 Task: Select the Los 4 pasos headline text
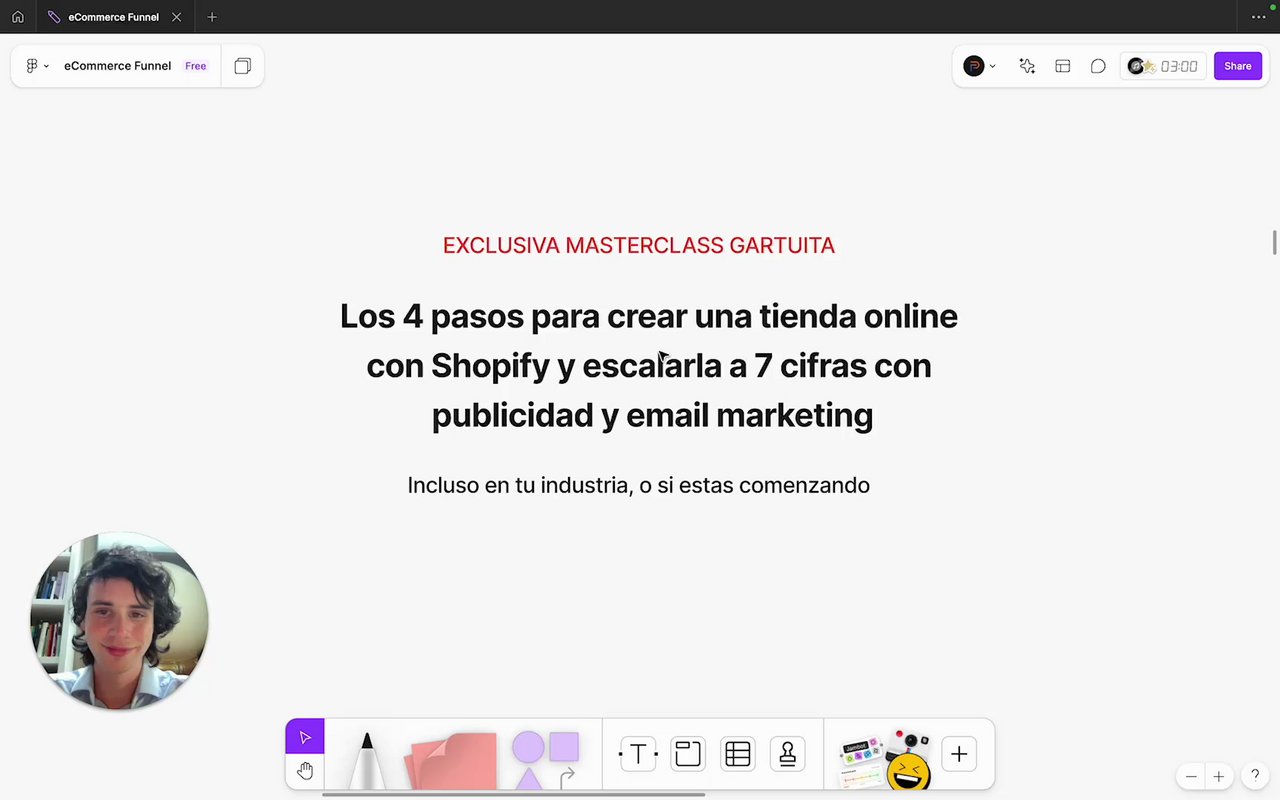pos(648,365)
